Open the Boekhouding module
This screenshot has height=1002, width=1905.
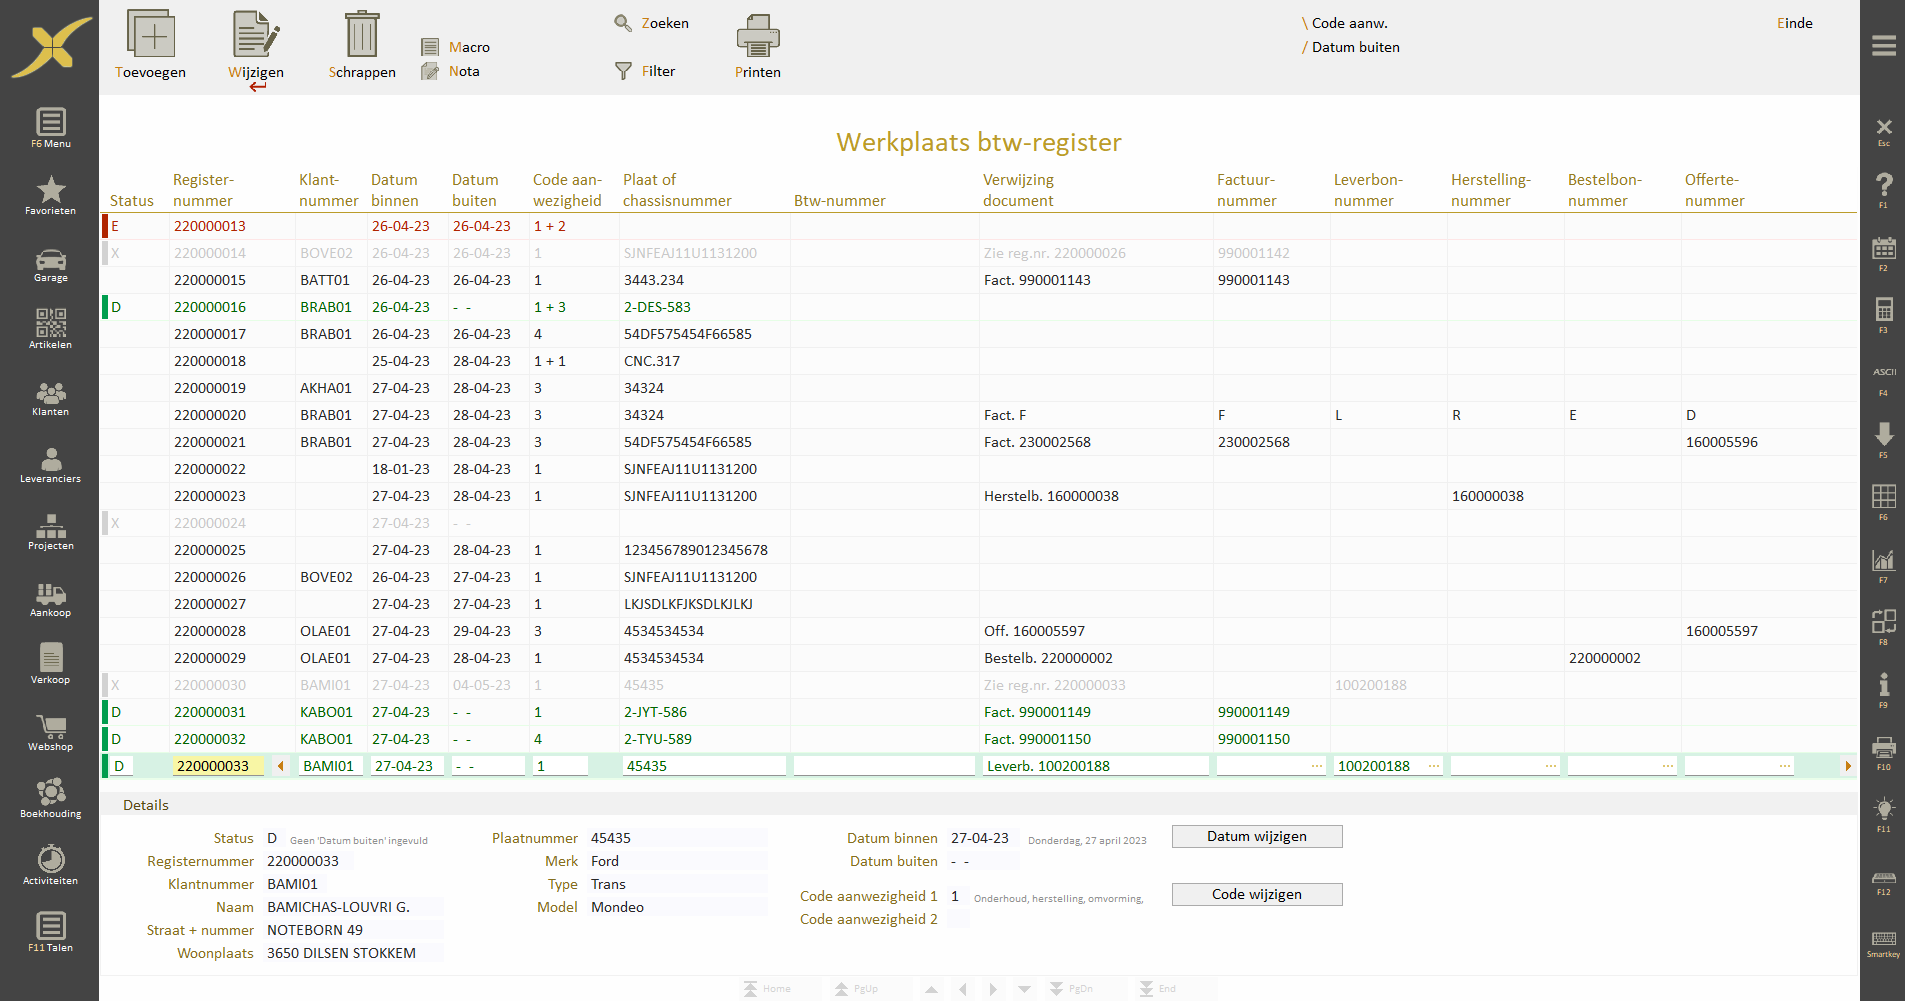(50, 799)
